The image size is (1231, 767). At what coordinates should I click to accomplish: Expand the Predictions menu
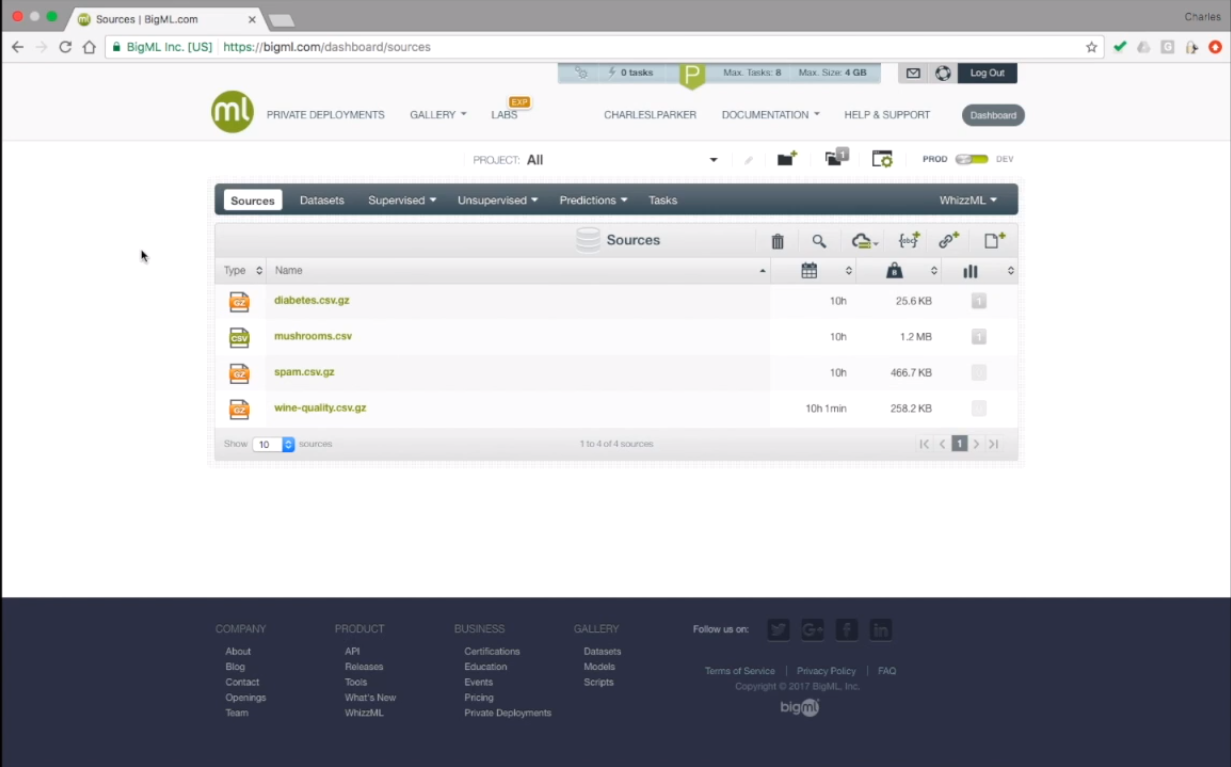tap(593, 200)
